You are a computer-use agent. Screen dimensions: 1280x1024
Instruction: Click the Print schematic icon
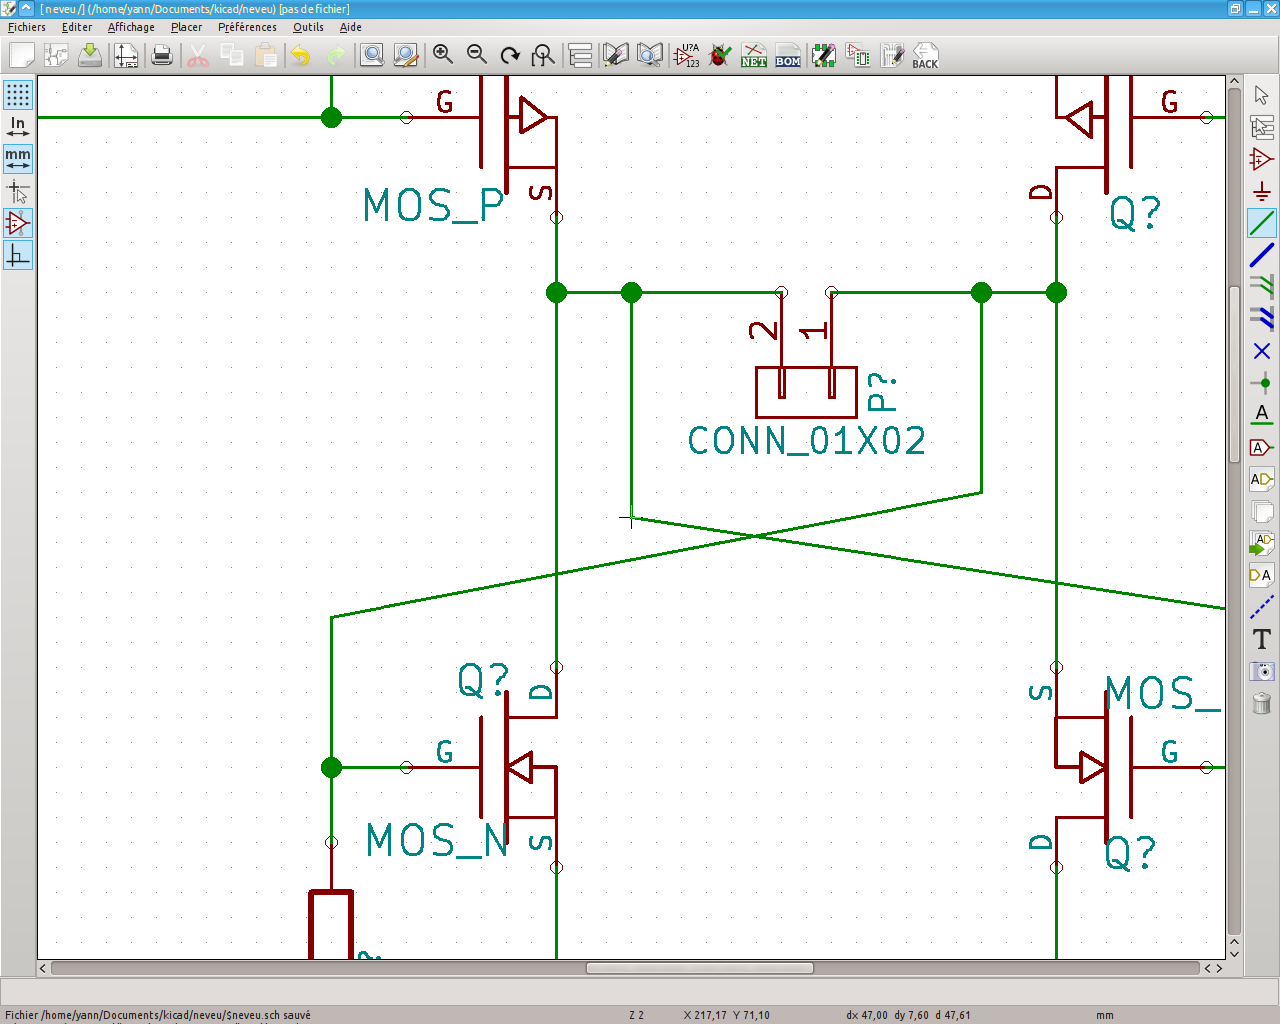[x=162, y=55]
